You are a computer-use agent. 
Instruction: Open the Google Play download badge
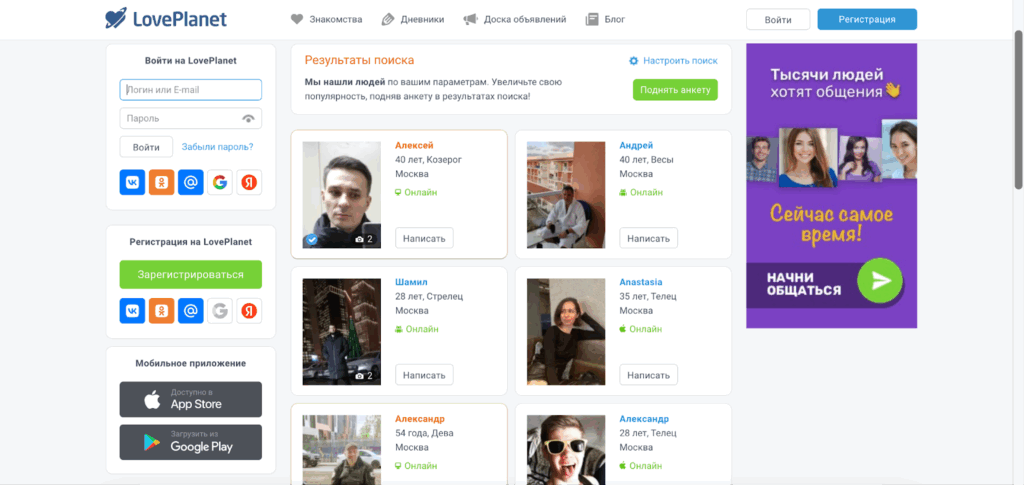coord(190,442)
